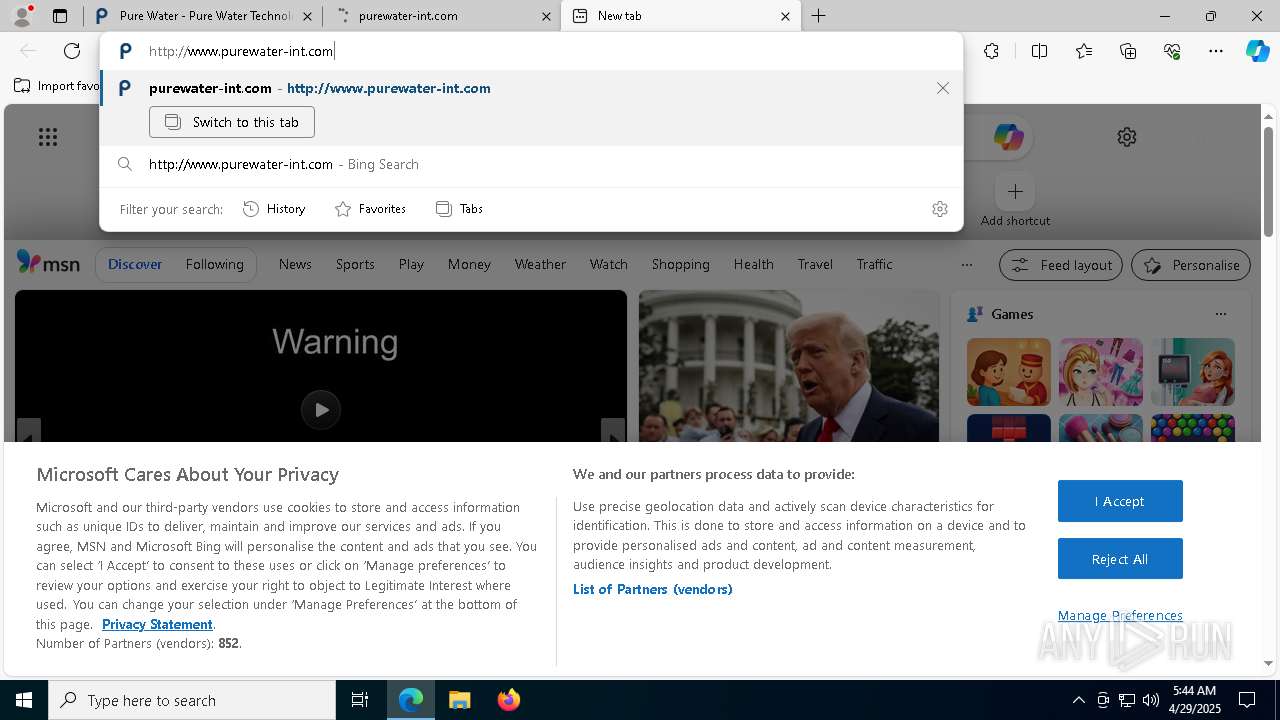Click Reject All on privacy banner
The width and height of the screenshot is (1280, 720).
coord(1120,559)
